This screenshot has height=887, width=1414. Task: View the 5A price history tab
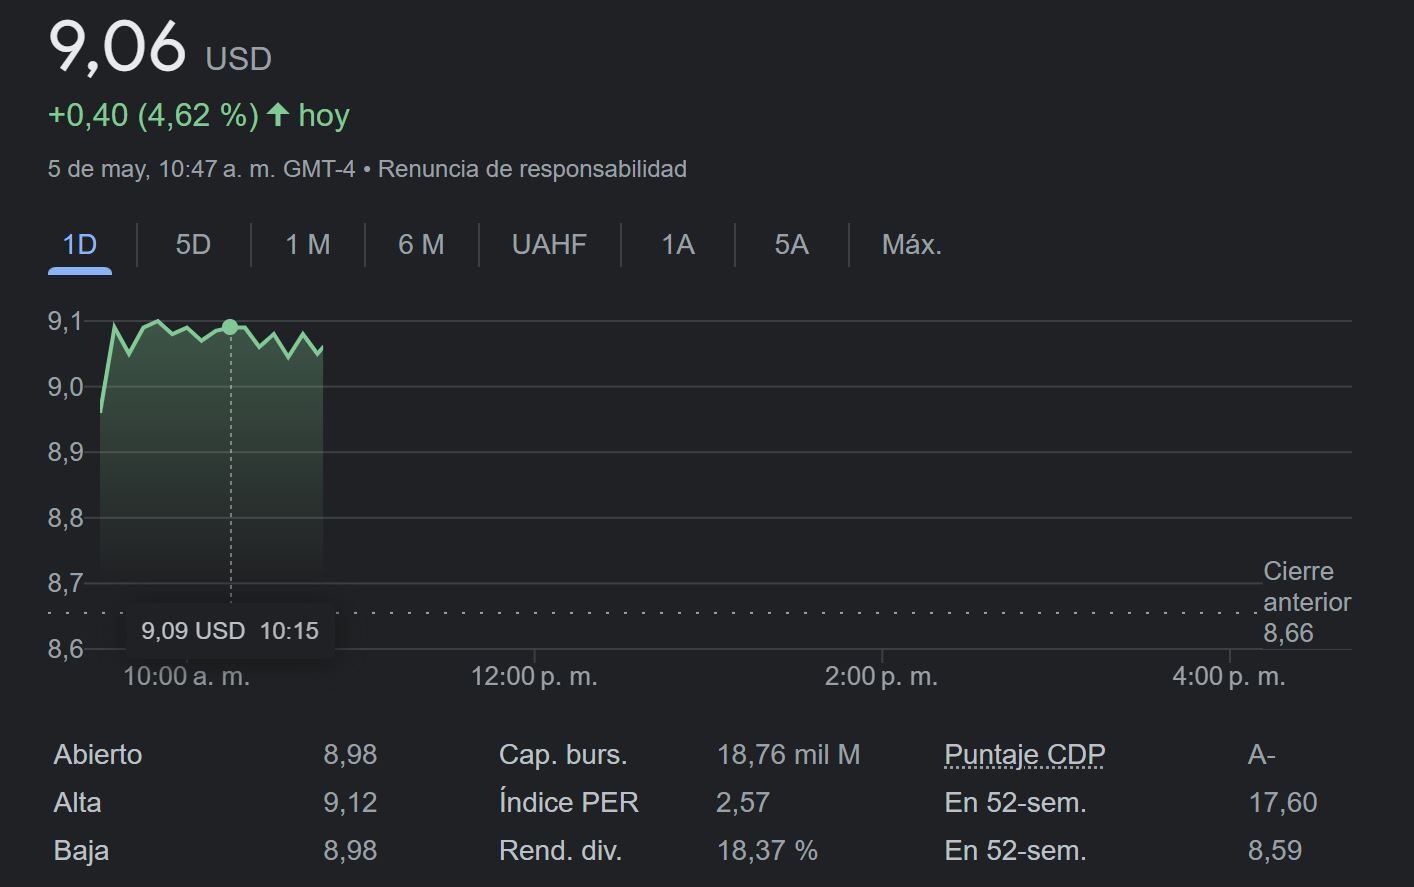(x=791, y=245)
